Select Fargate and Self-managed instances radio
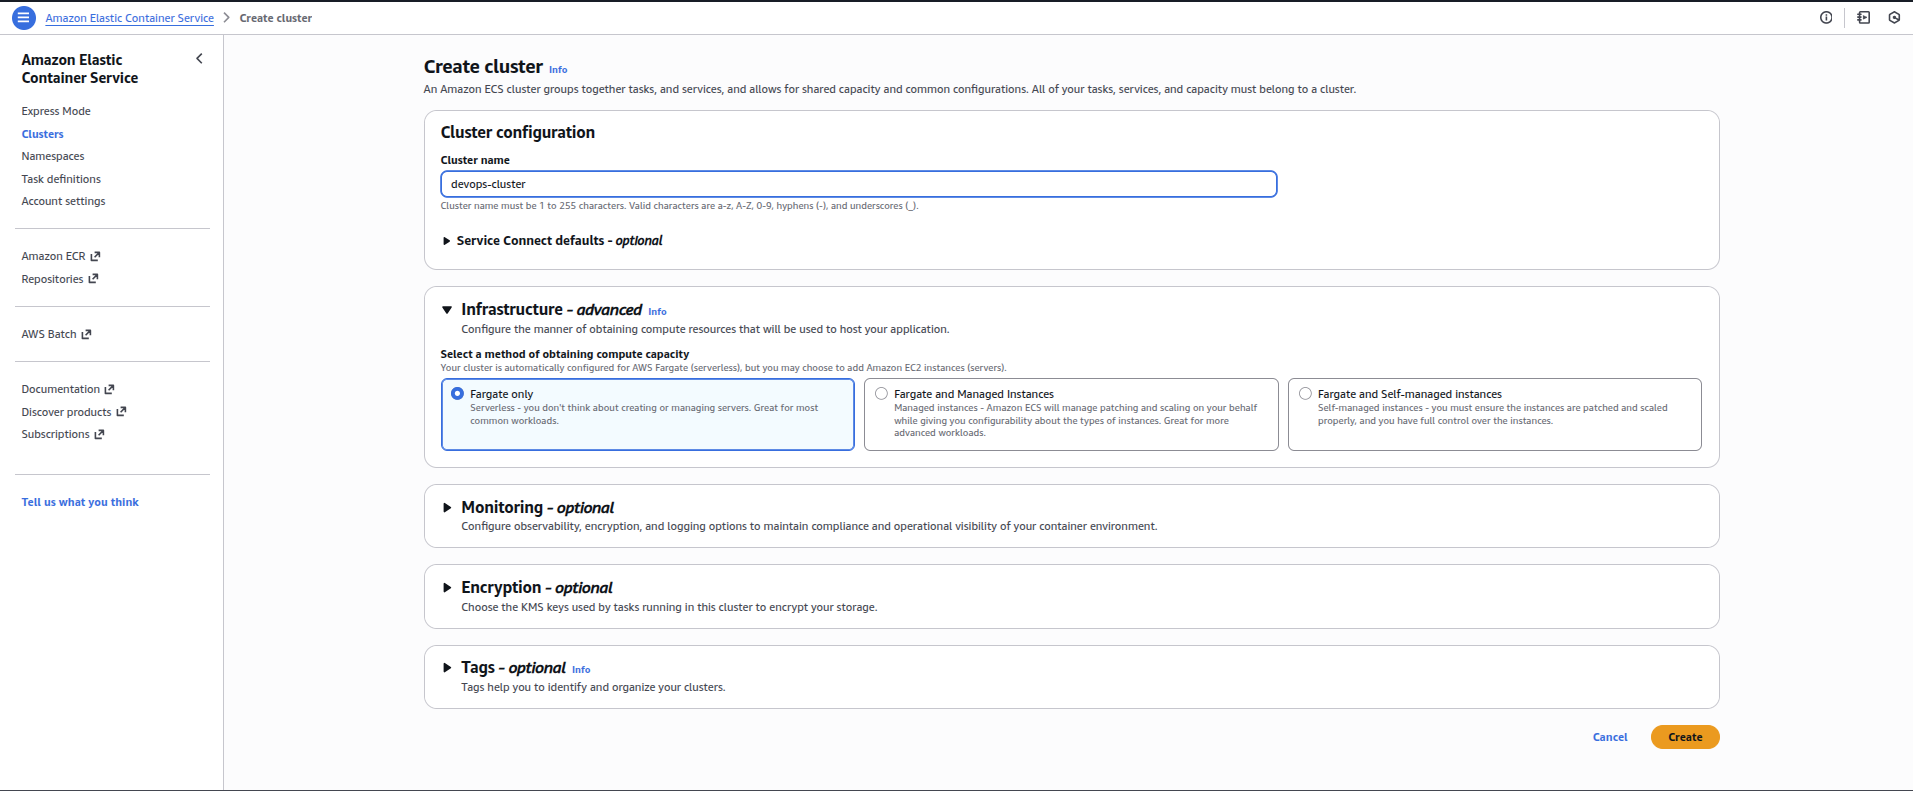The width and height of the screenshot is (1913, 791). point(1305,394)
